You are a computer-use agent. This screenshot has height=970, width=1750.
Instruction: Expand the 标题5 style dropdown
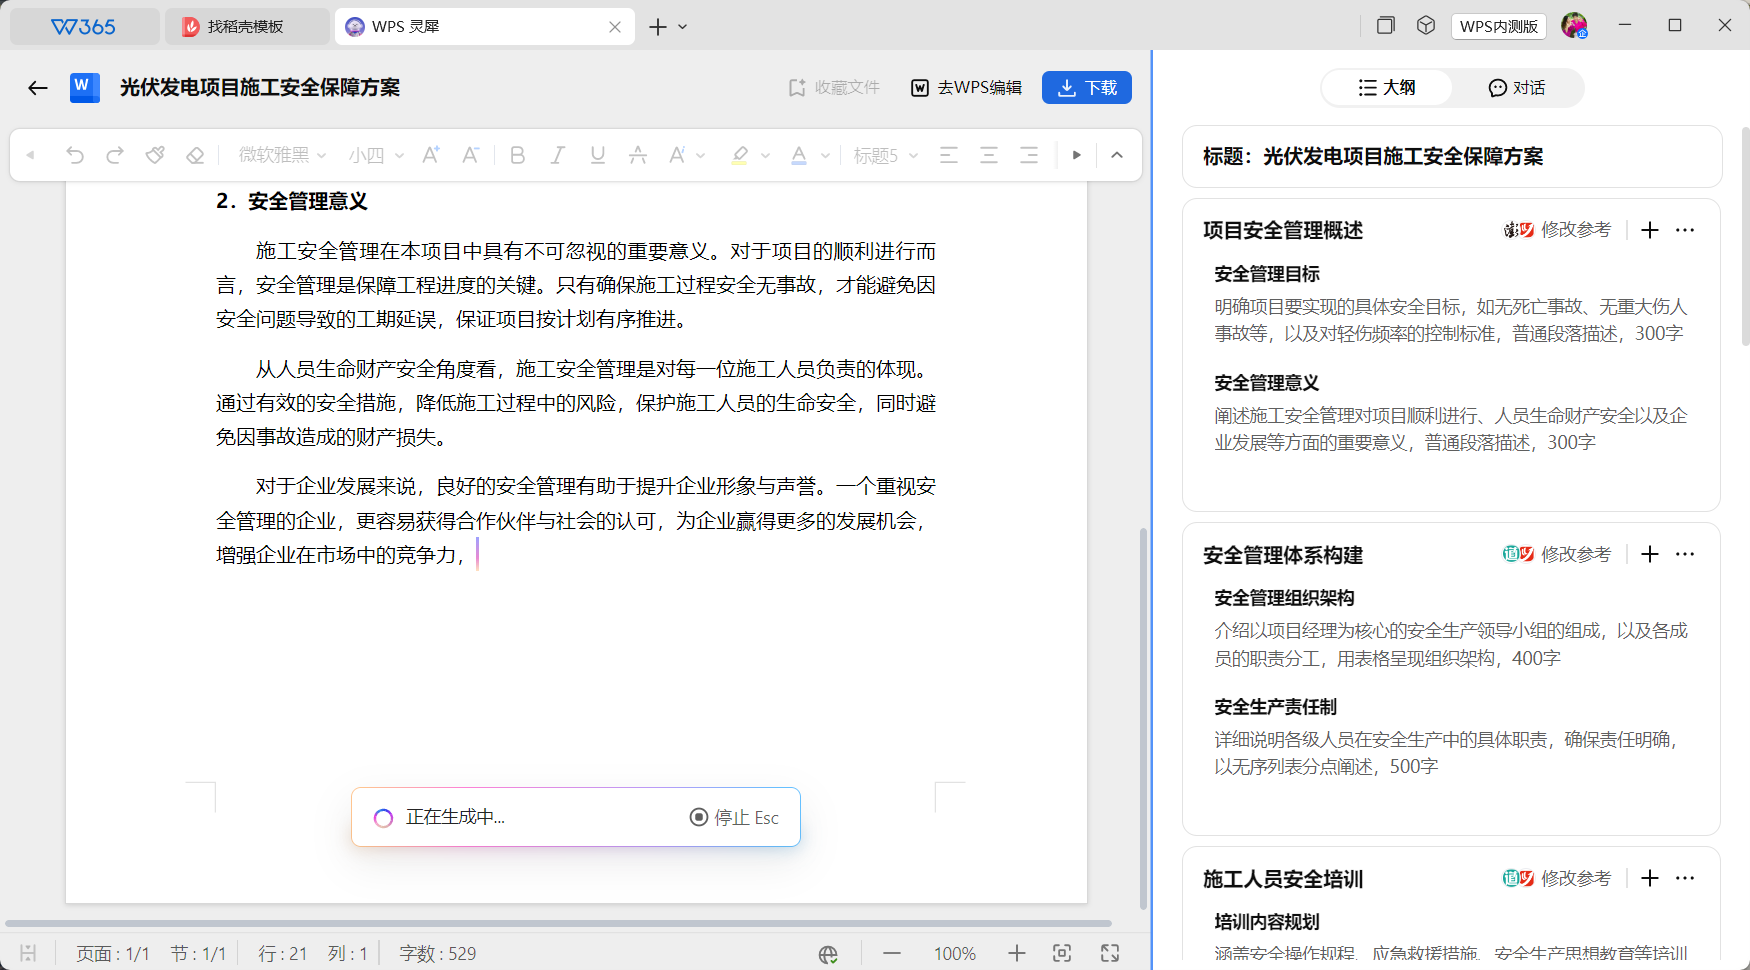coord(885,155)
